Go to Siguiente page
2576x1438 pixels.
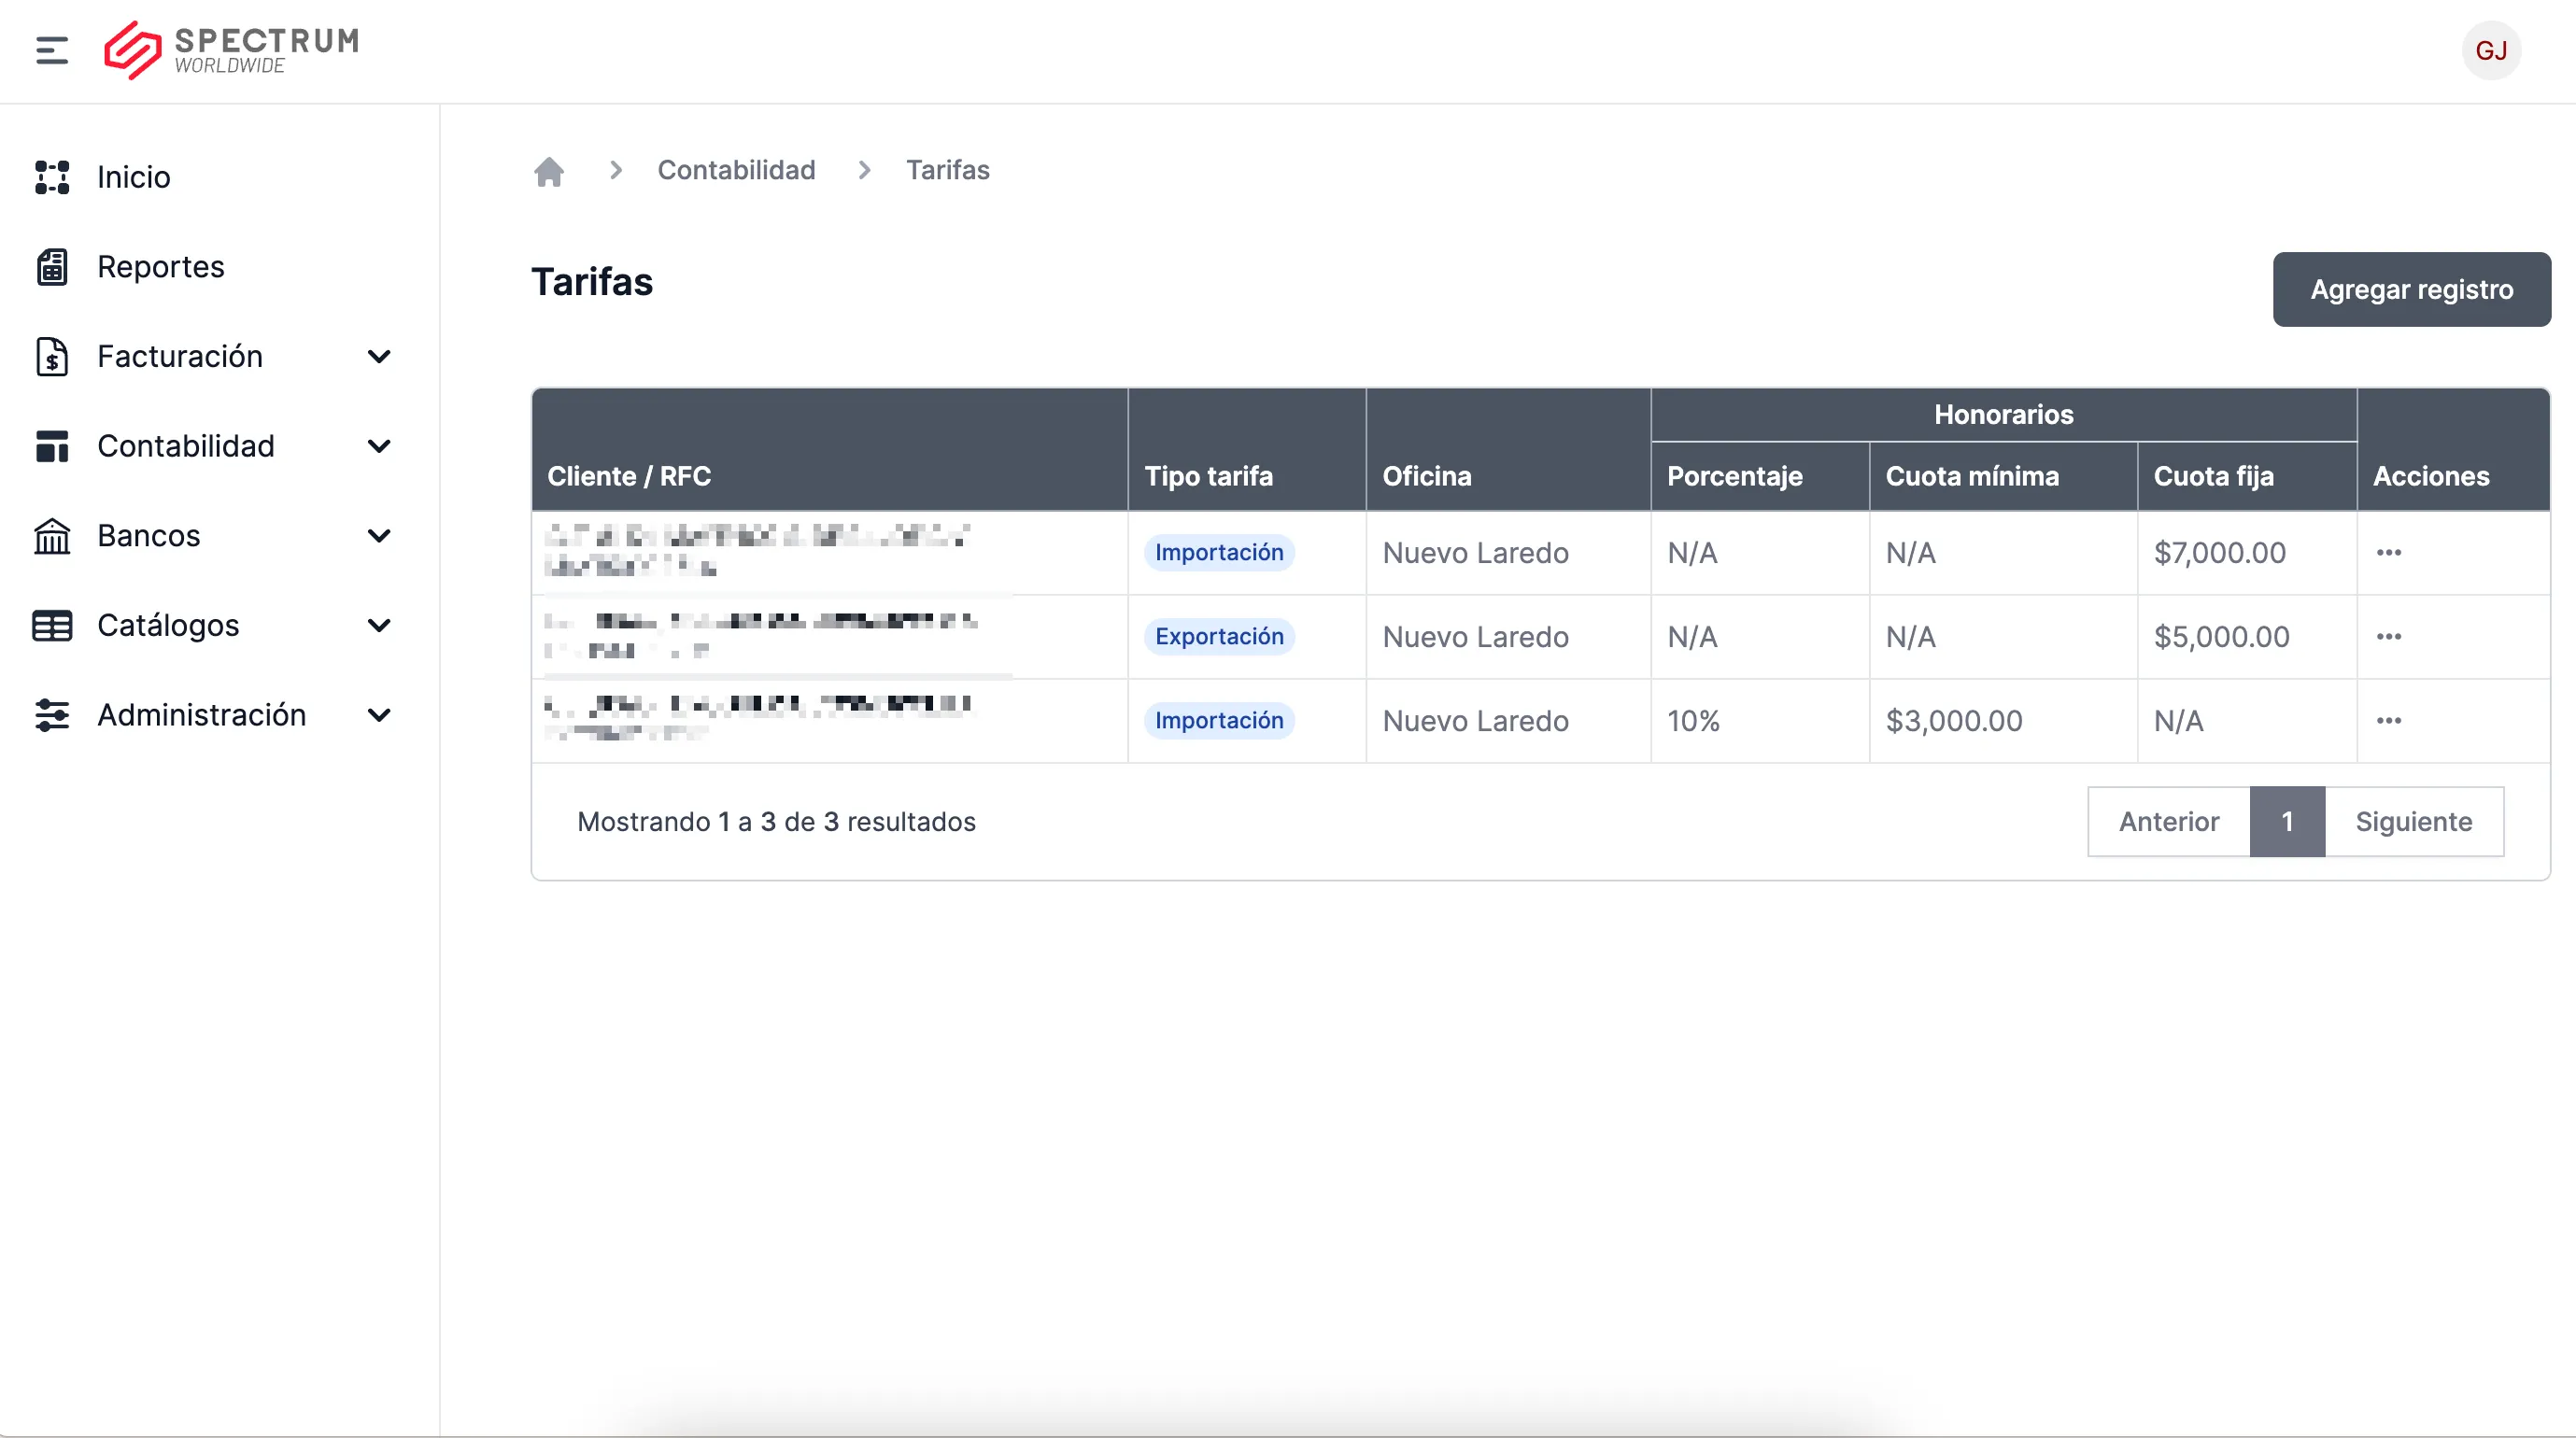tap(2413, 822)
